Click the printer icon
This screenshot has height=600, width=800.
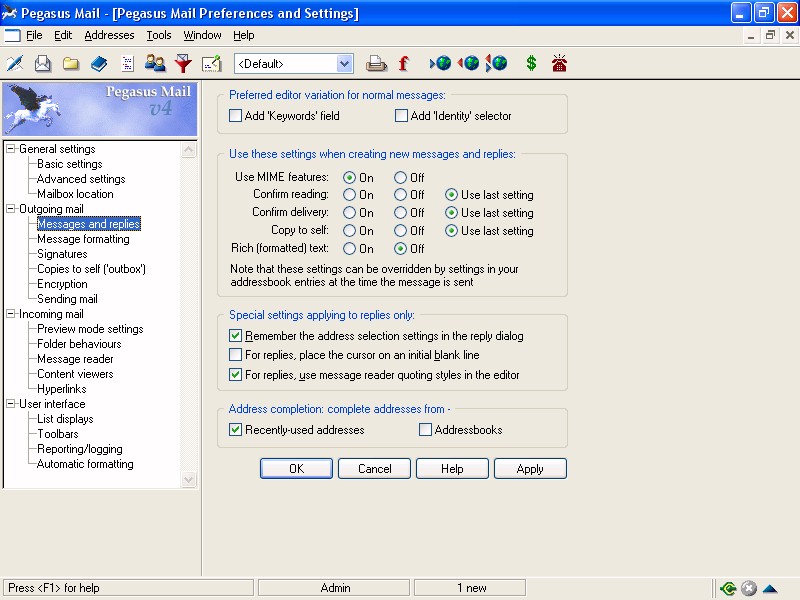[377, 64]
